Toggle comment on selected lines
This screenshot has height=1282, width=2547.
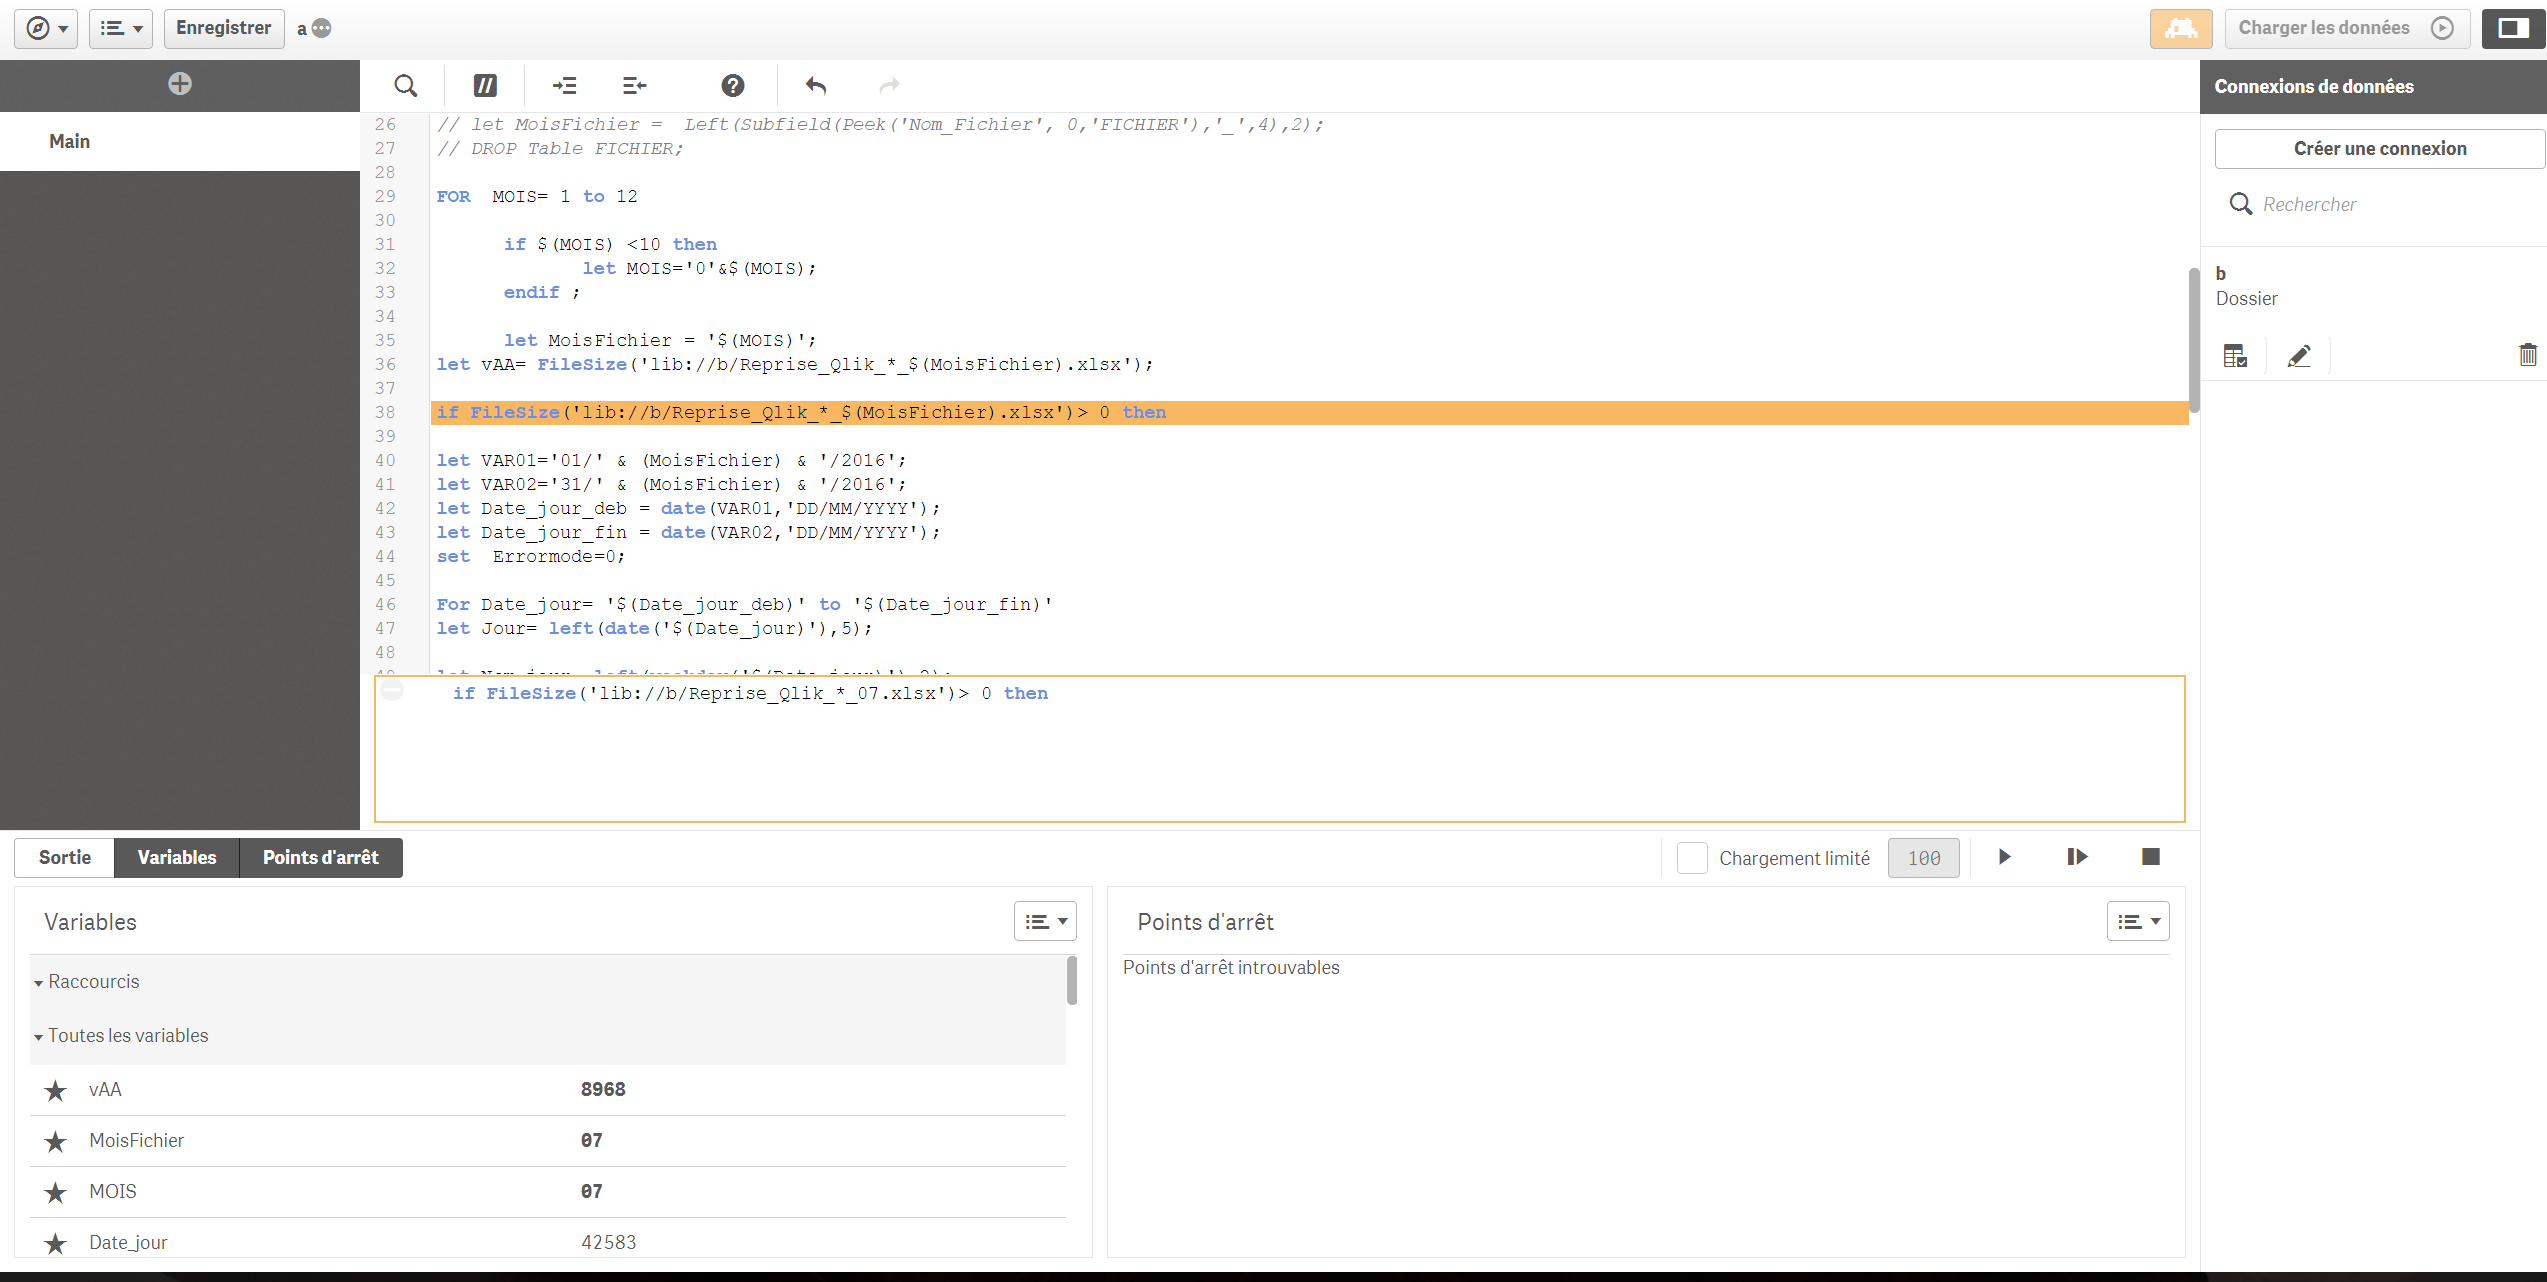coord(485,86)
